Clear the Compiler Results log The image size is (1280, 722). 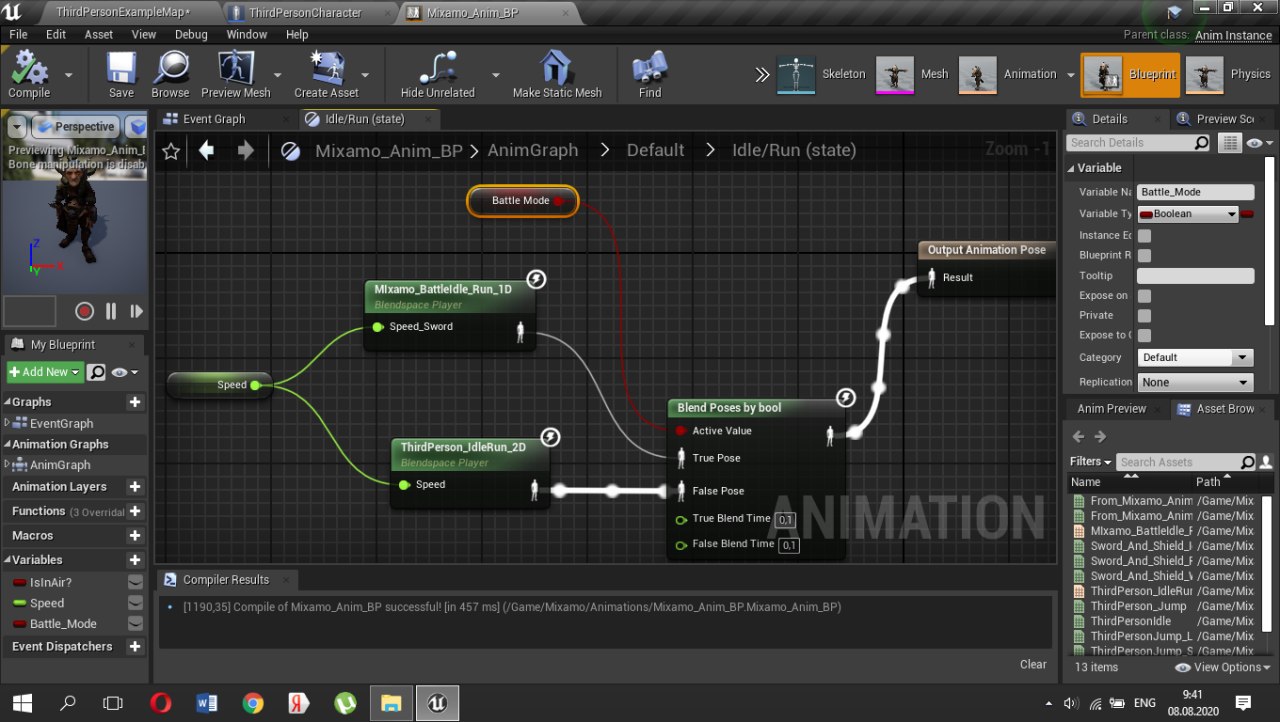(x=1033, y=664)
